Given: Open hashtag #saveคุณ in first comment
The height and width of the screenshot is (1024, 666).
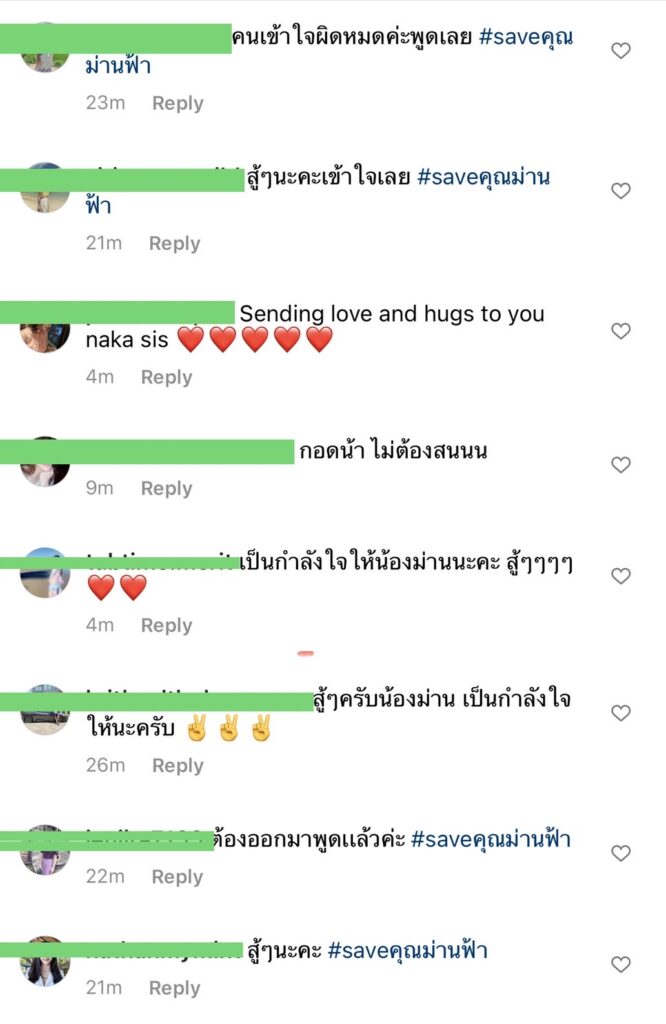Looking at the screenshot, I should pyautogui.click(x=526, y=38).
